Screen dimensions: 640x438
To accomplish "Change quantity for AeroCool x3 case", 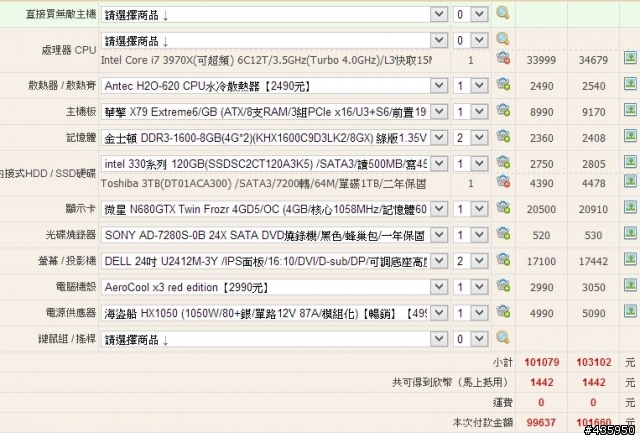I will [471, 287].
